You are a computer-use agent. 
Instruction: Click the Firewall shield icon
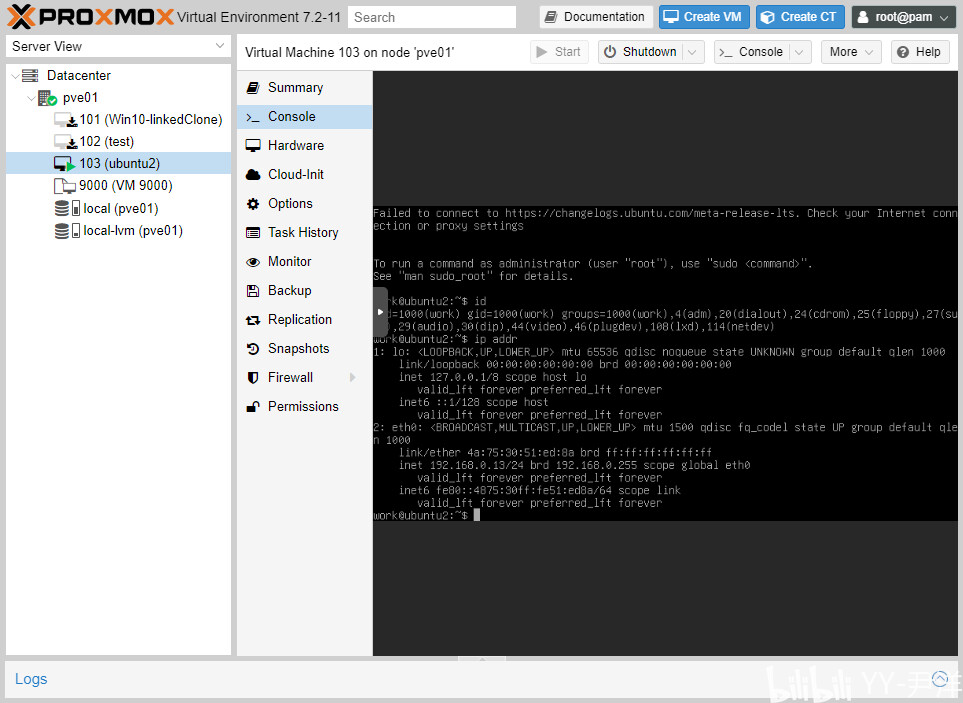[252, 378]
